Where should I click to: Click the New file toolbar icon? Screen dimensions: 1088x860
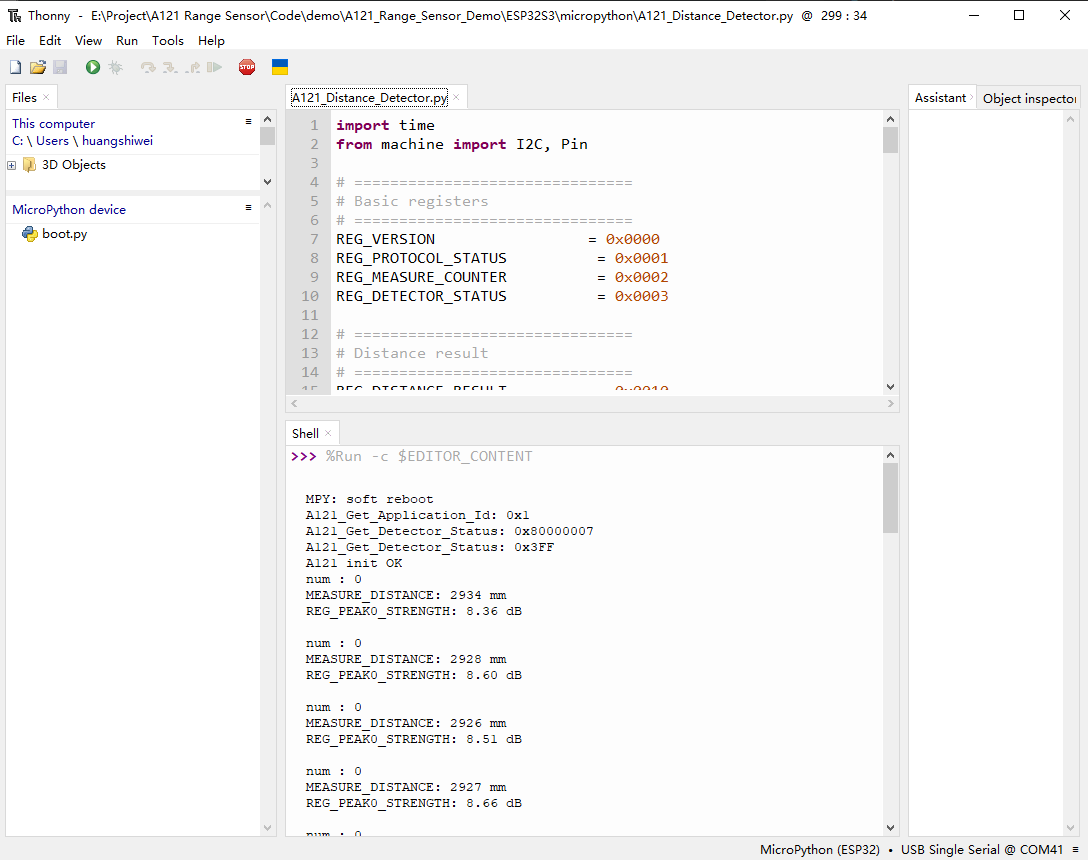tap(15, 67)
